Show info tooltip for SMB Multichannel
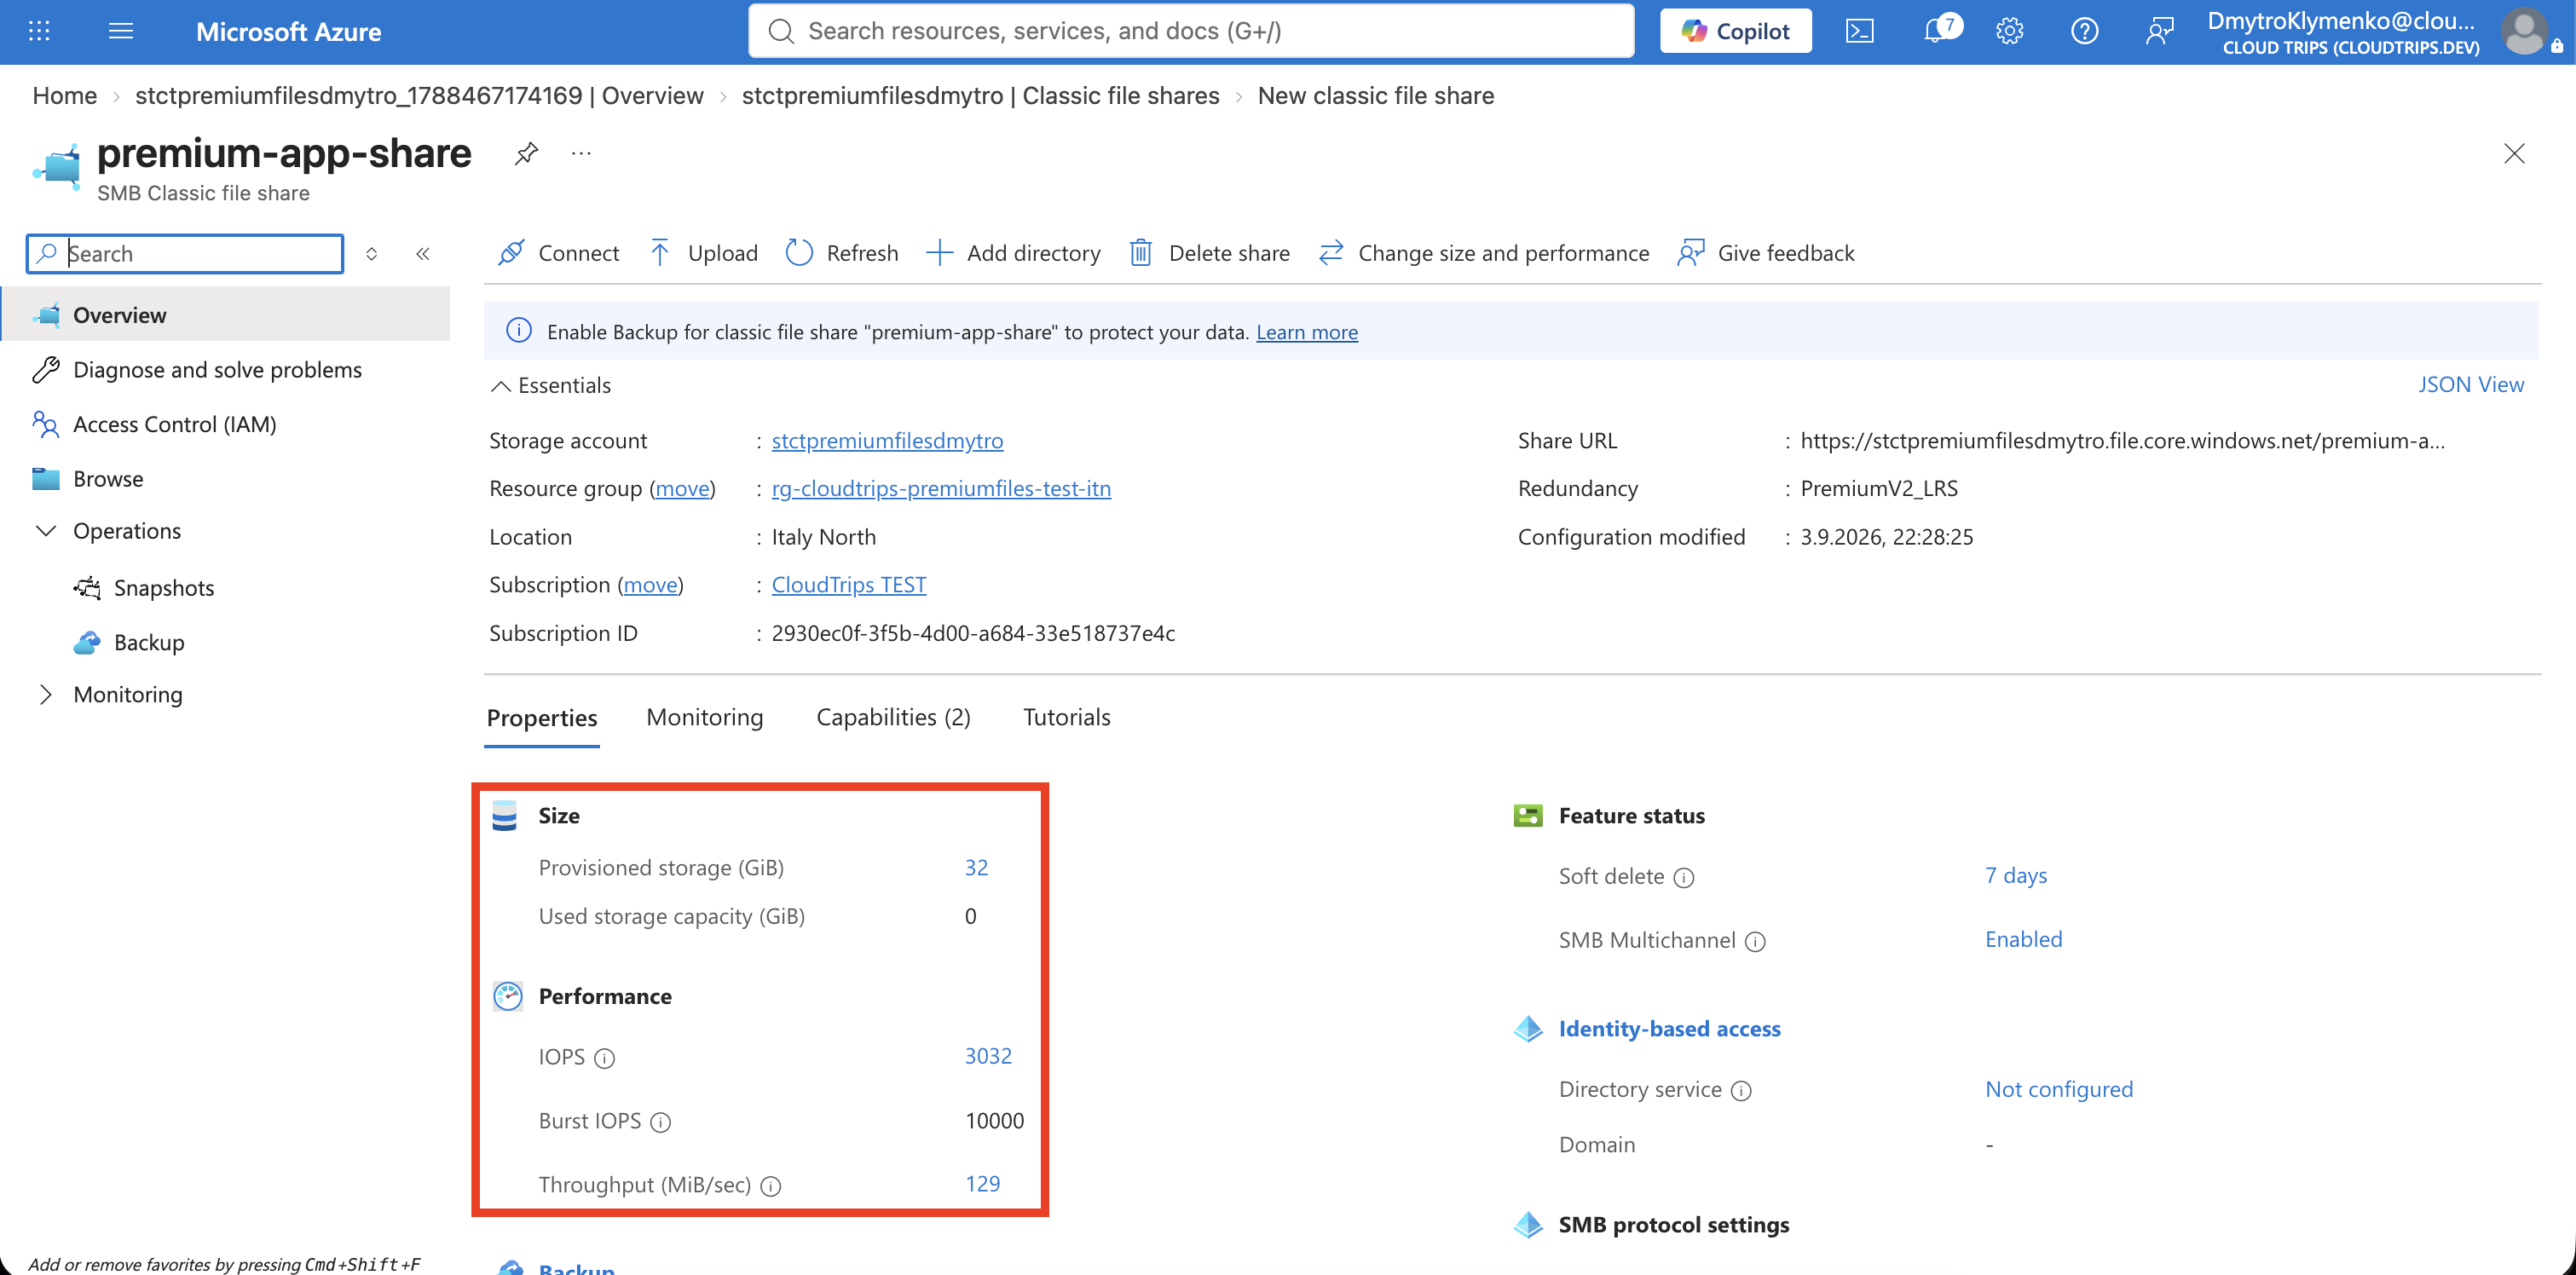 pos(1755,942)
